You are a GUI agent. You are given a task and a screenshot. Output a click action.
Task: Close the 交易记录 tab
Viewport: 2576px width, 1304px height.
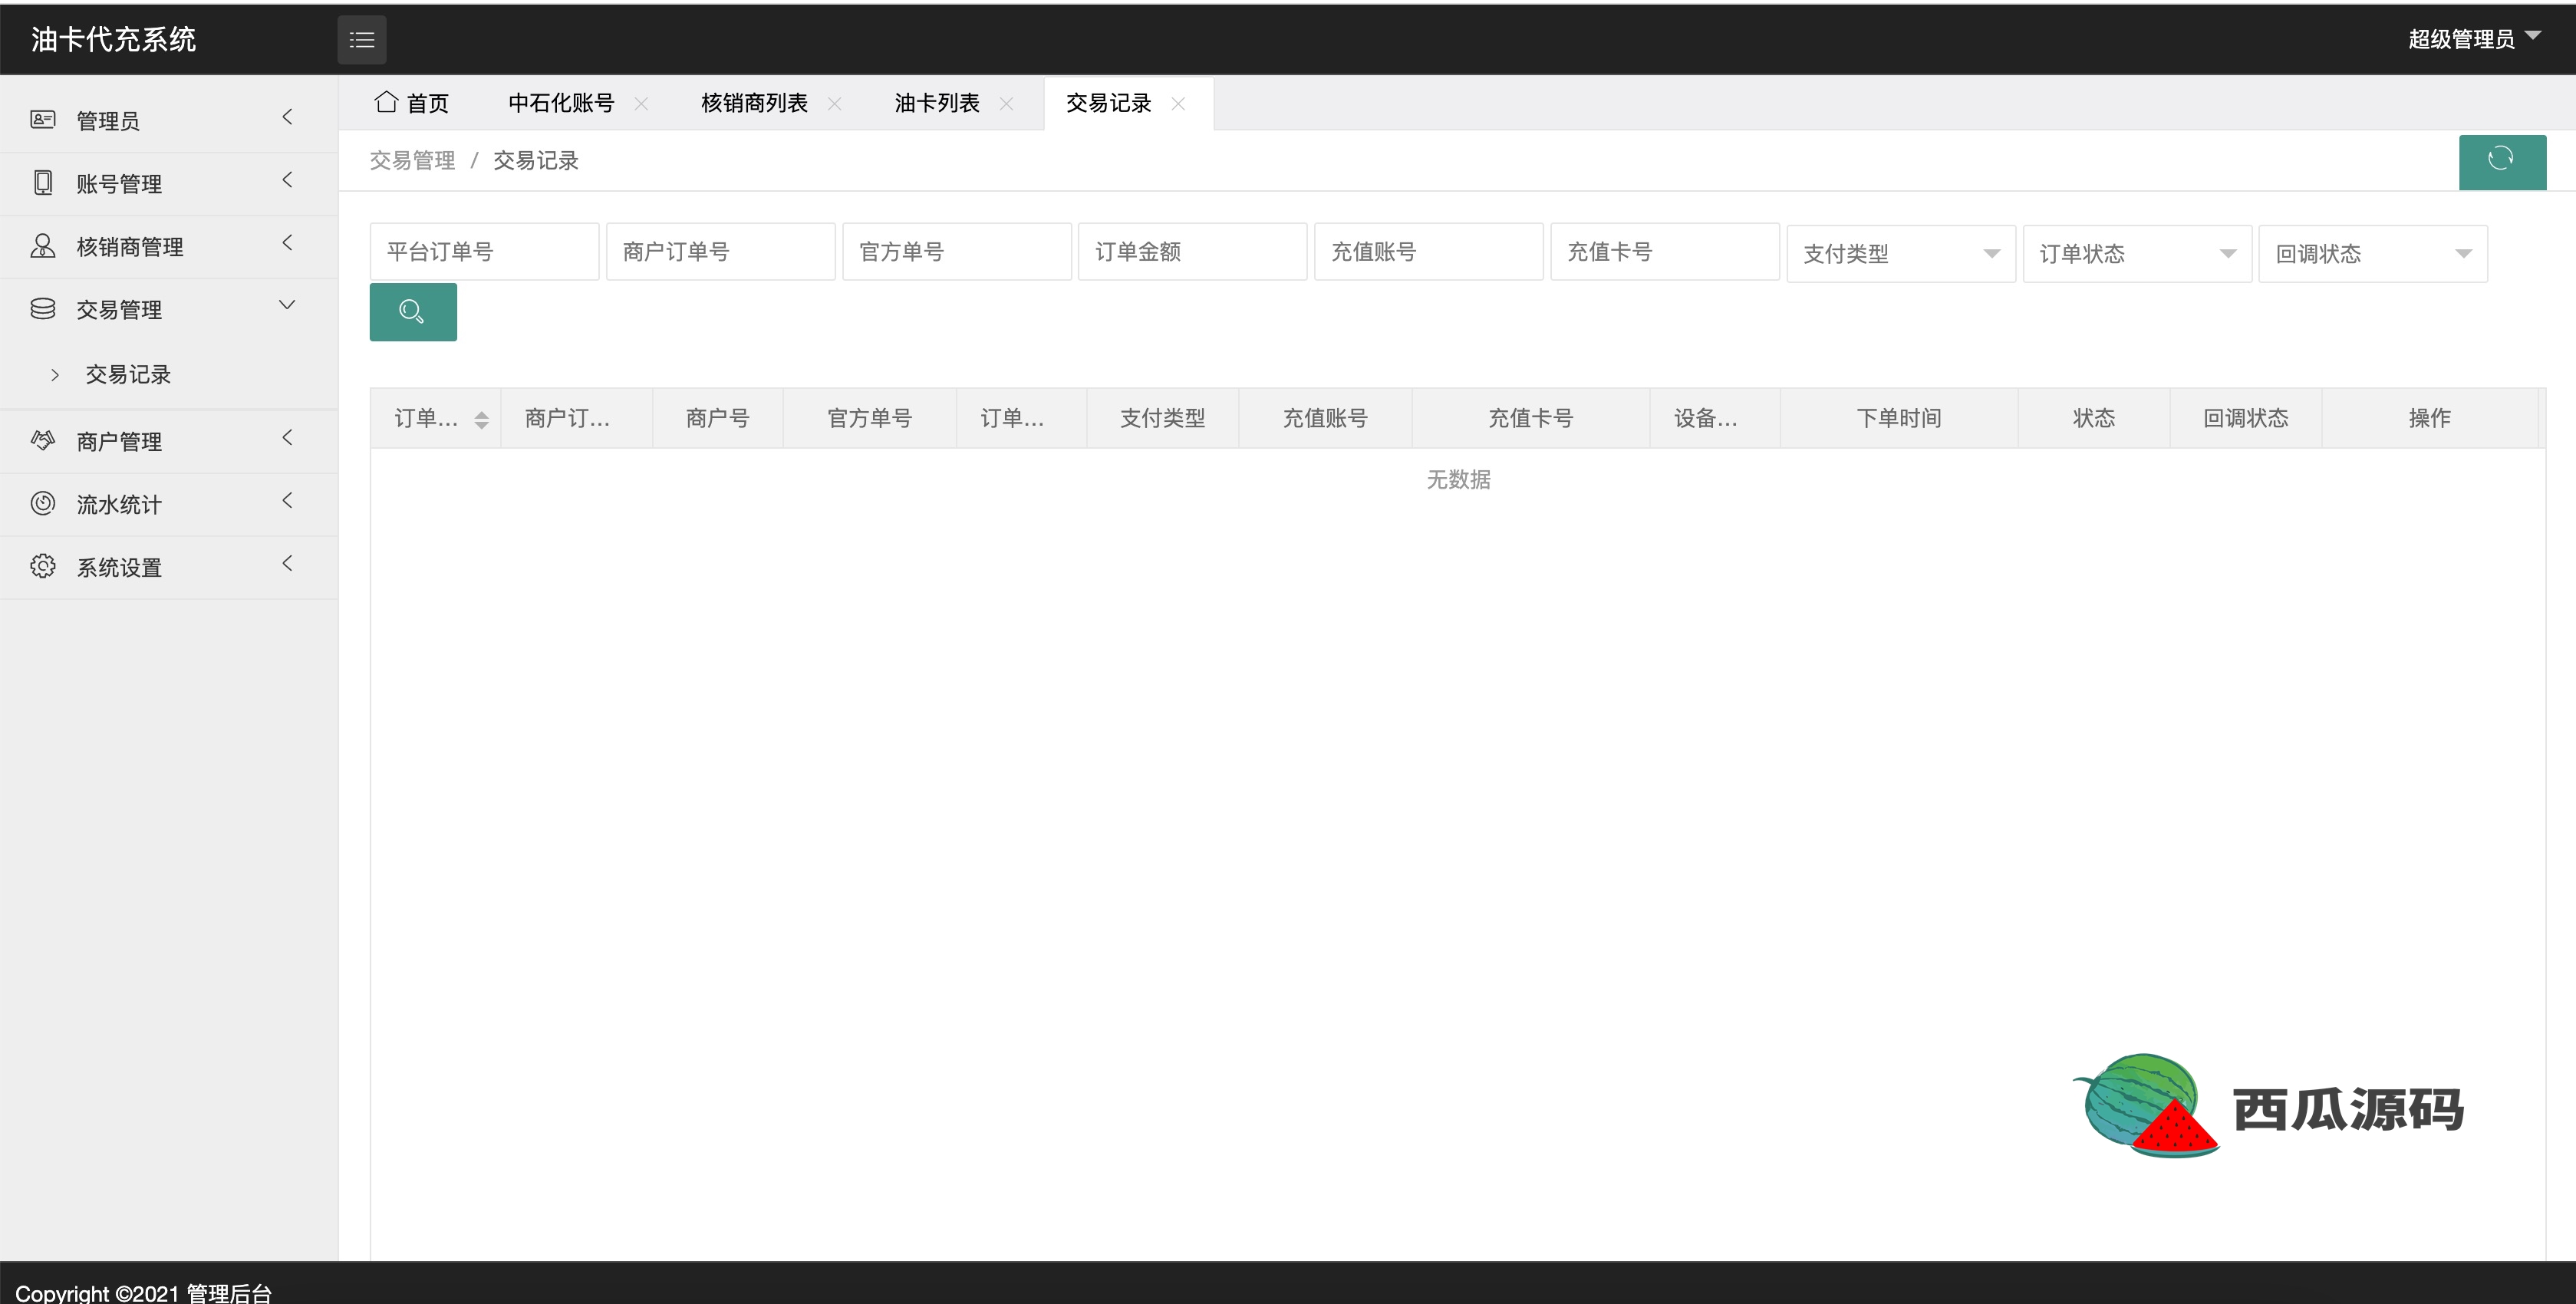[x=1178, y=103]
